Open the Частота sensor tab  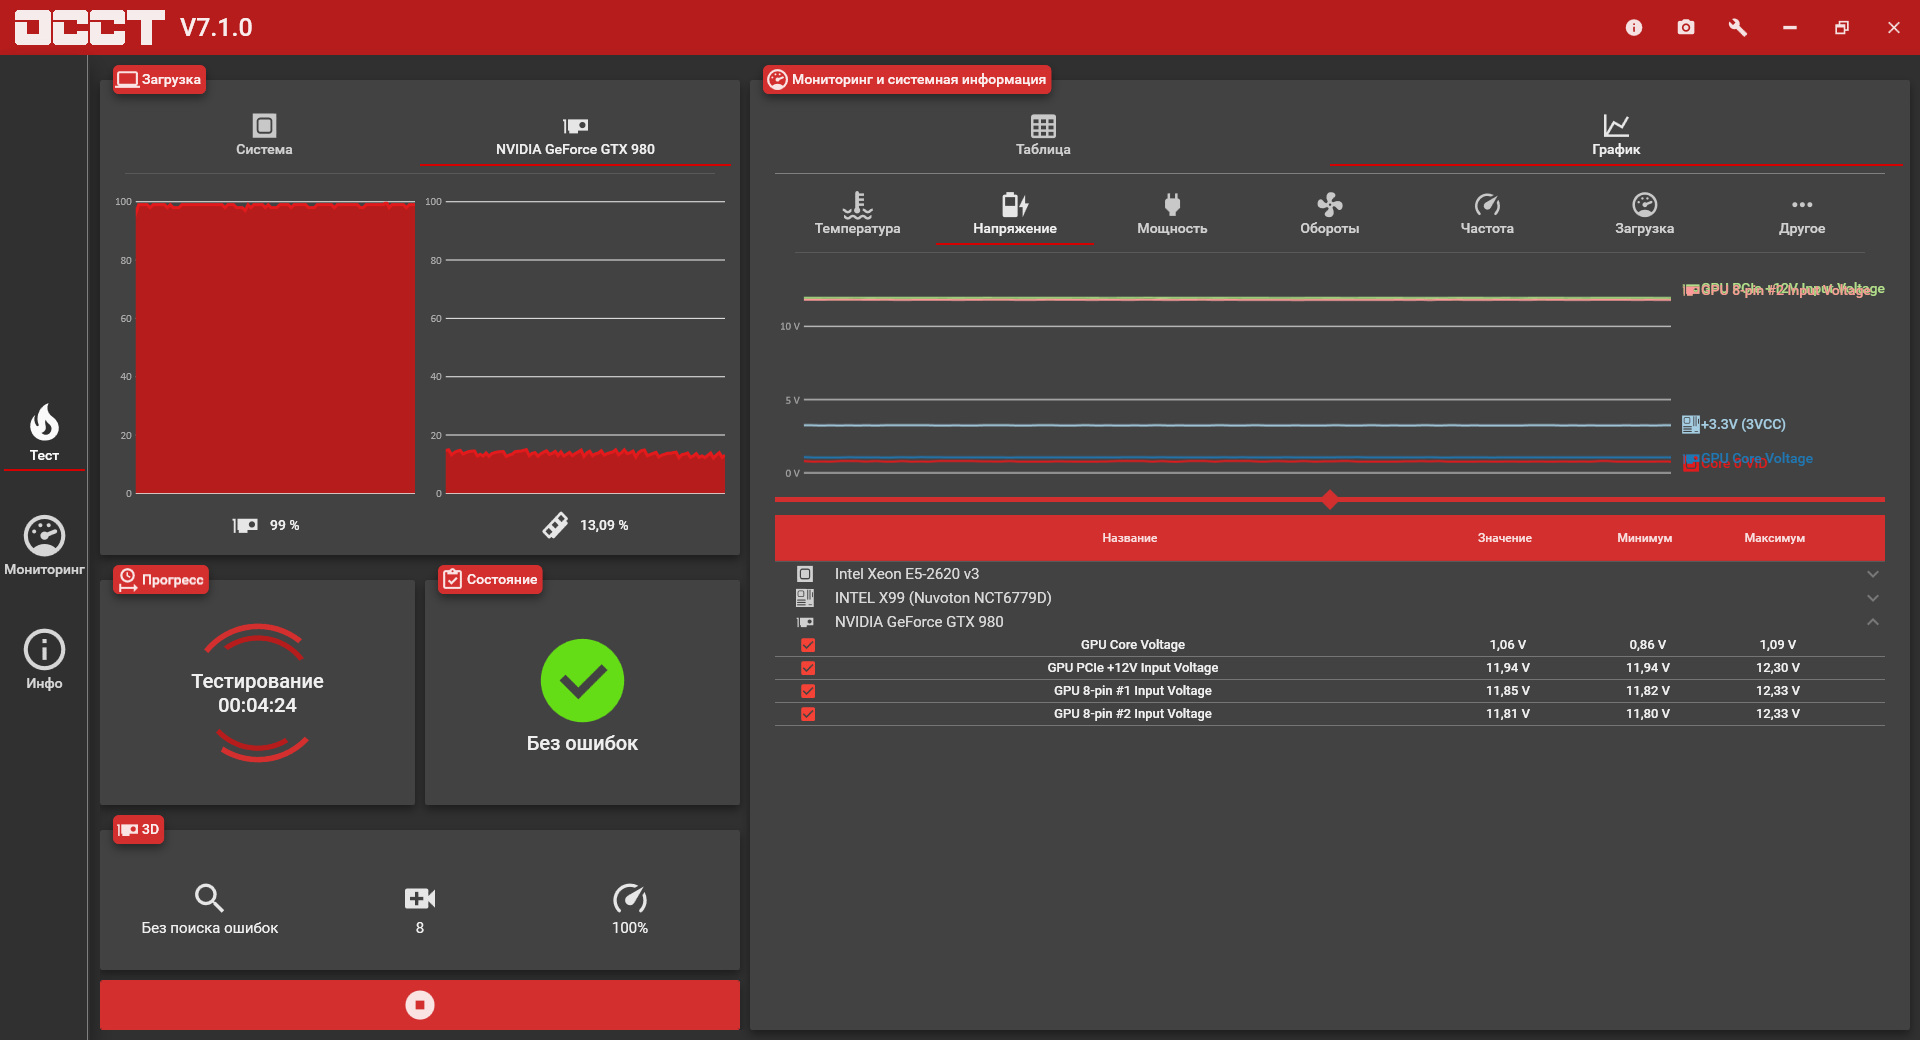1487,214
